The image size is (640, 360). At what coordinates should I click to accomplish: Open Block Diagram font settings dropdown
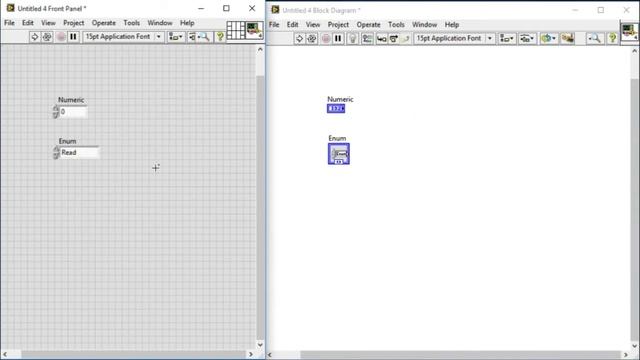tap(454, 38)
